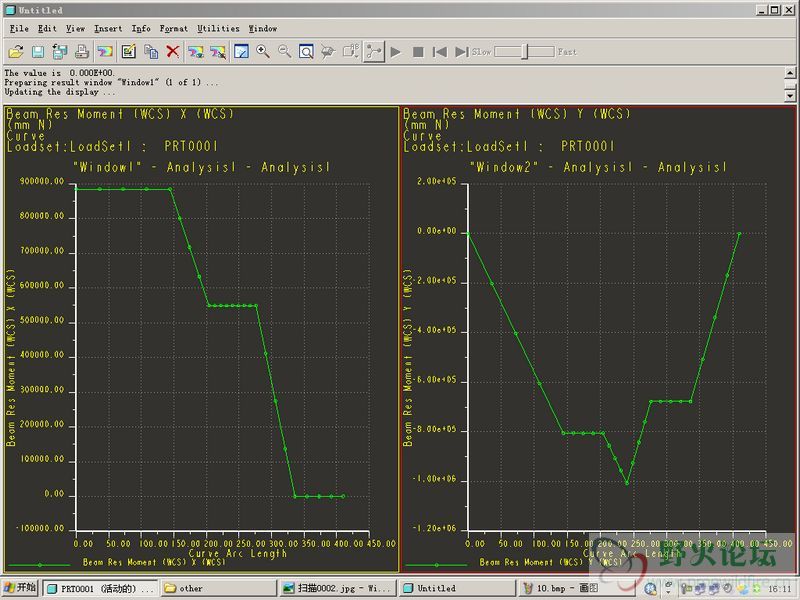Step animation to previous frame
The height and width of the screenshot is (600, 800).
point(440,51)
